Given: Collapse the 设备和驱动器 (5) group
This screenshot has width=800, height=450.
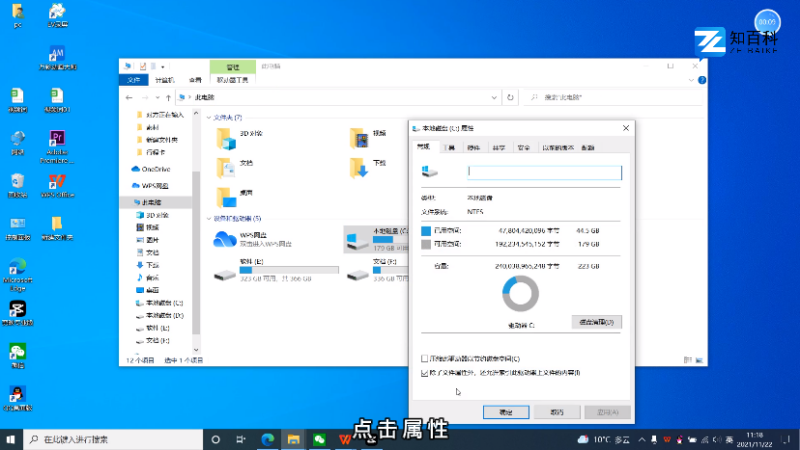Looking at the screenshot, I should (x=209, y=218).
